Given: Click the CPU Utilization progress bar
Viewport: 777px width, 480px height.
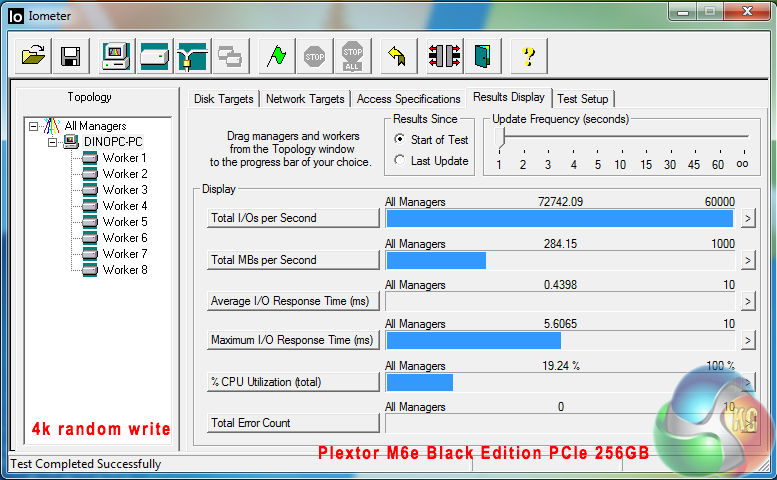Looking at the screenshot, I should 560,382.
